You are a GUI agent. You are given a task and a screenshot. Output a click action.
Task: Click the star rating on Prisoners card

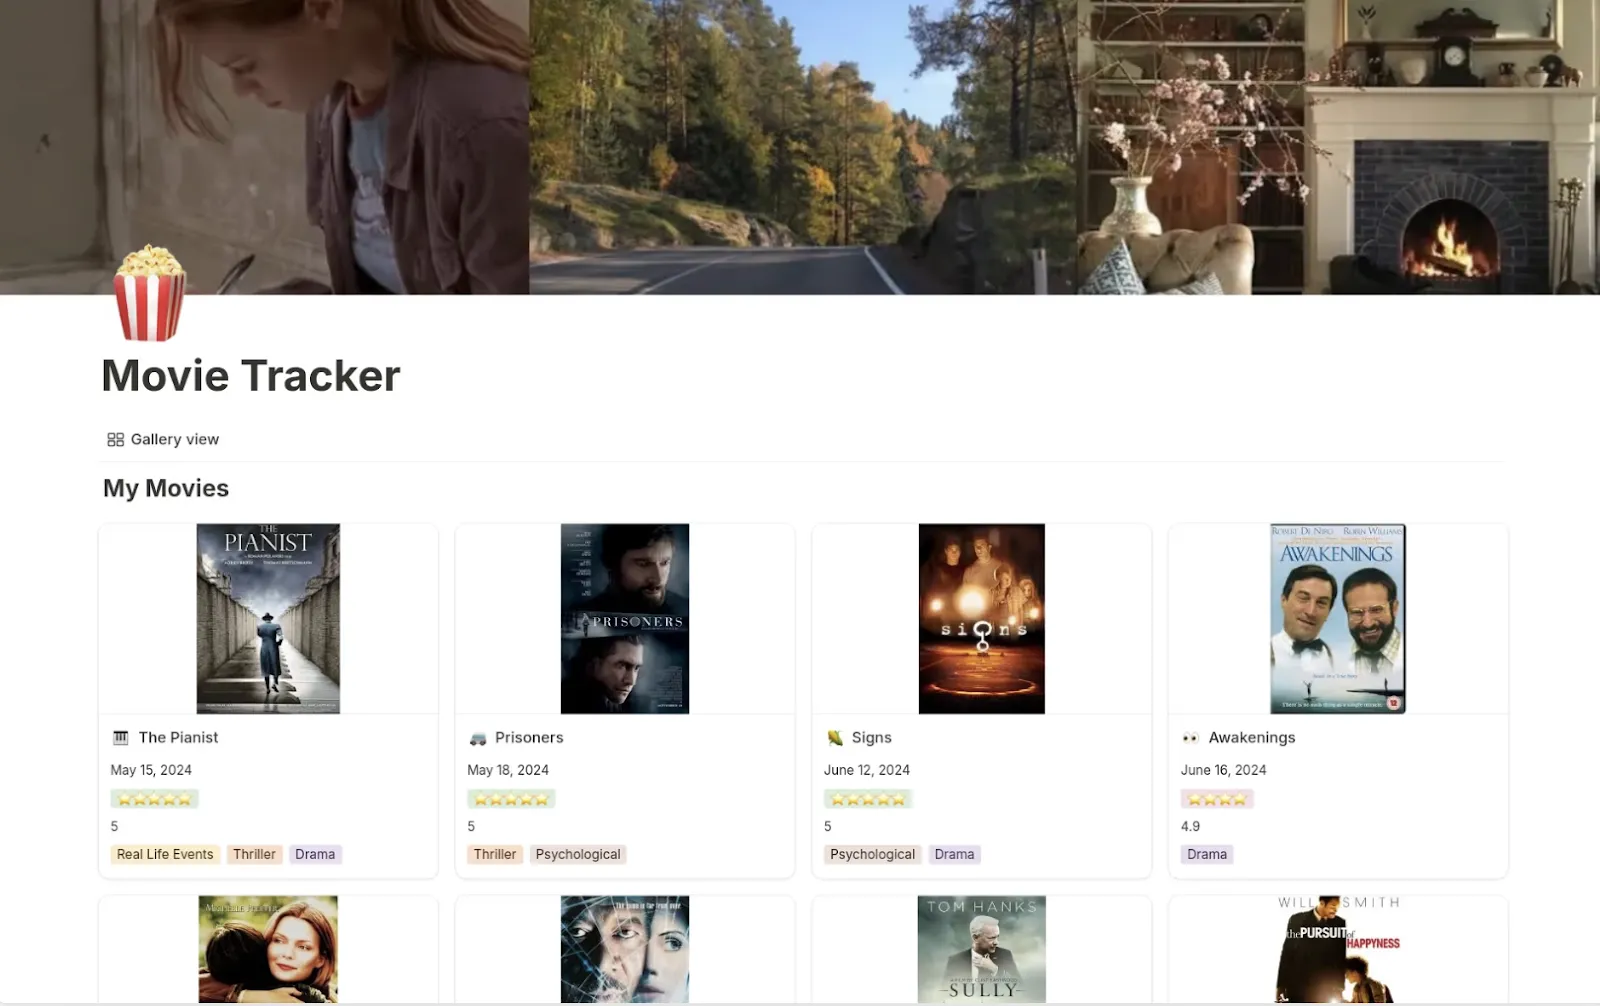coord(511,799)
